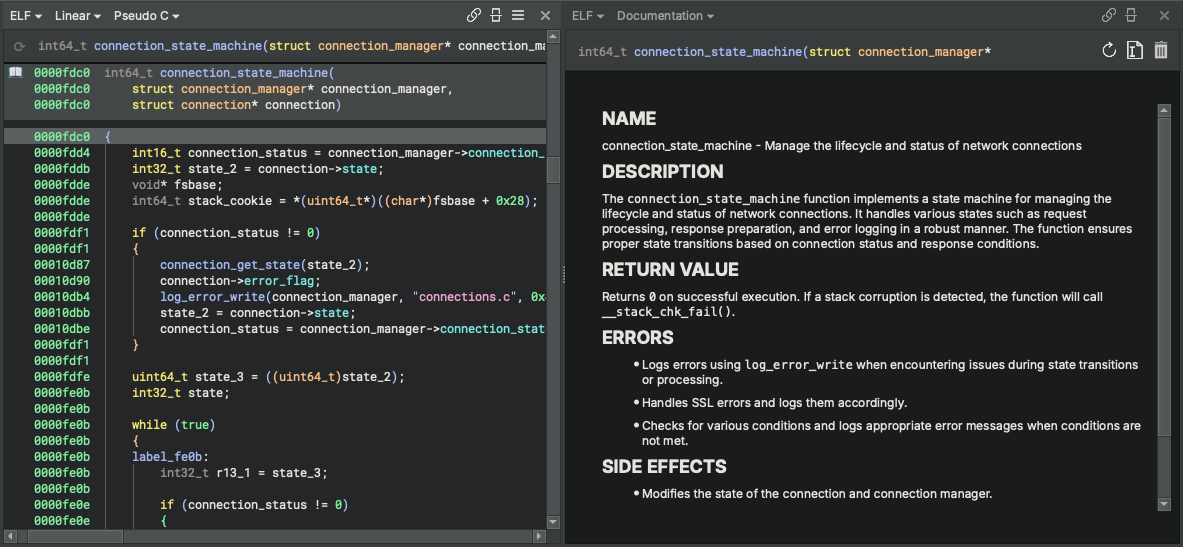This screenshot has height=547, width=1183.
Task: Click the "while (true)" statement
Action: pos(174,425)
